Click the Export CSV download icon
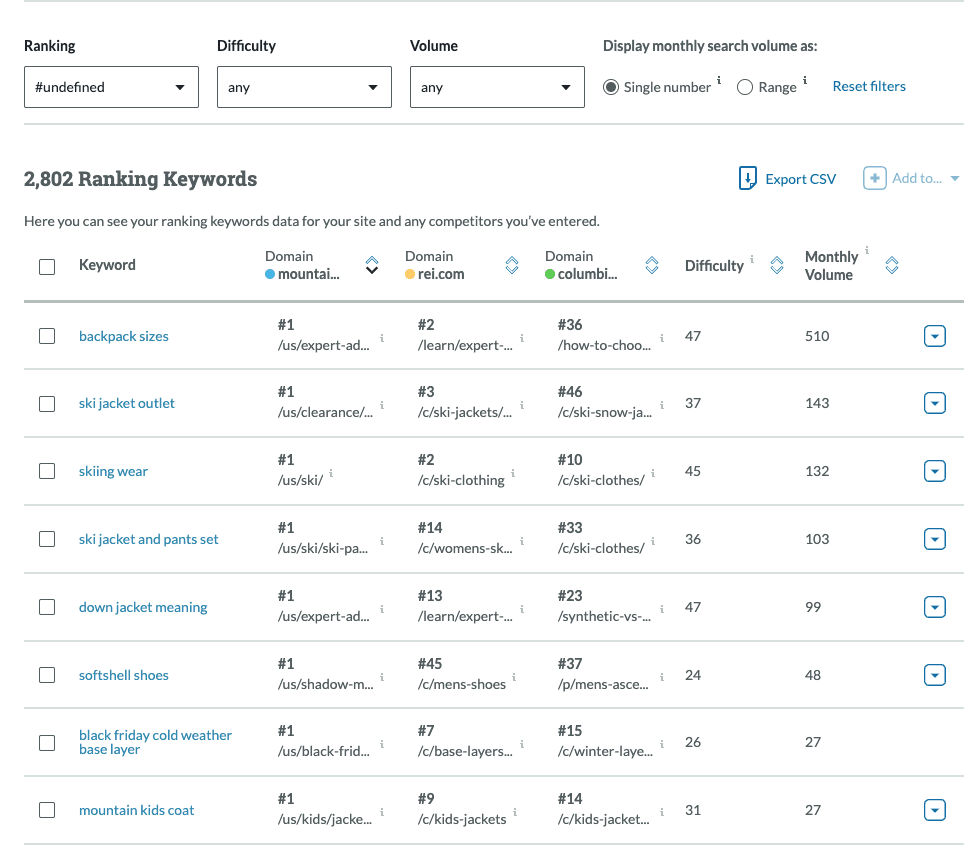 [747, 179]
